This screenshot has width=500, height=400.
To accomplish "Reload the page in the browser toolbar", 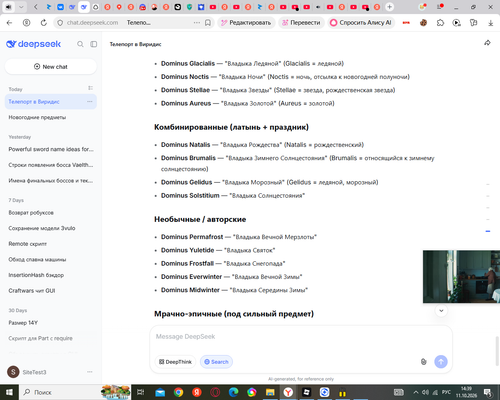I will 44,23.
